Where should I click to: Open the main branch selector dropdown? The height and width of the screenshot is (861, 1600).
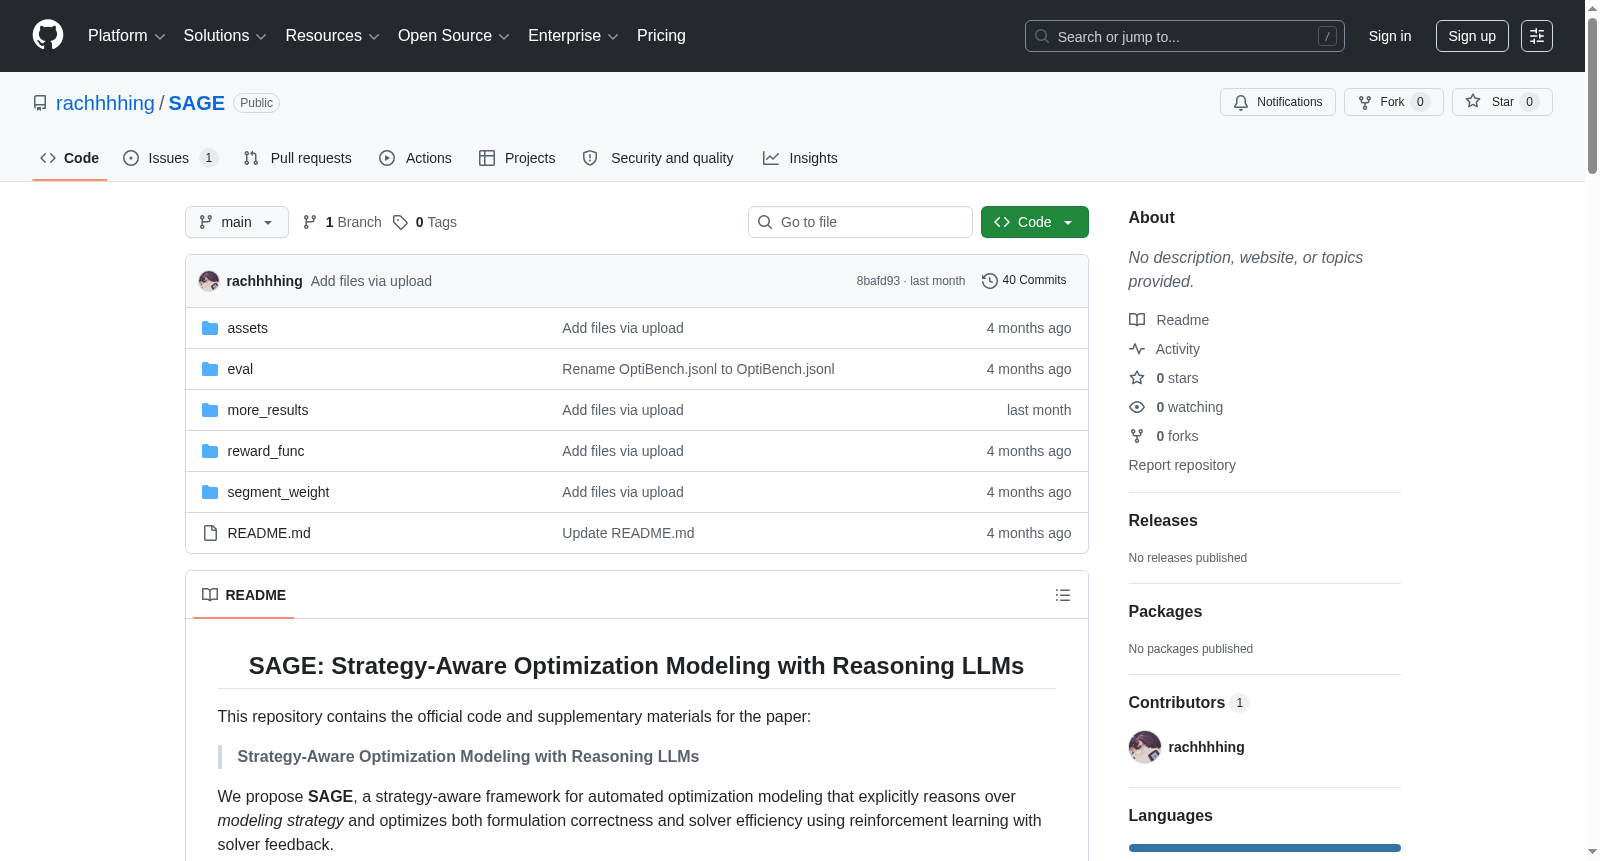[x=237, y=222]
